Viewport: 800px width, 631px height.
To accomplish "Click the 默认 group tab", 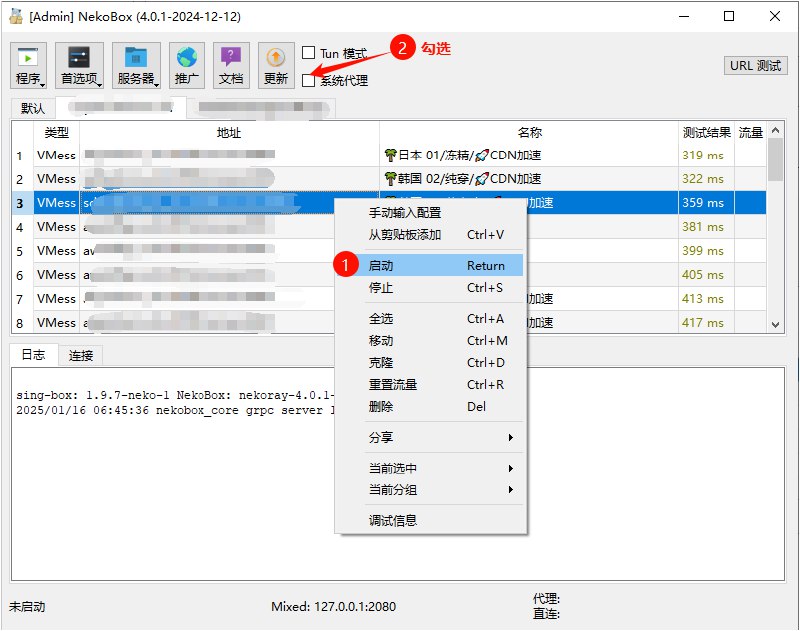I will (31, 107).
